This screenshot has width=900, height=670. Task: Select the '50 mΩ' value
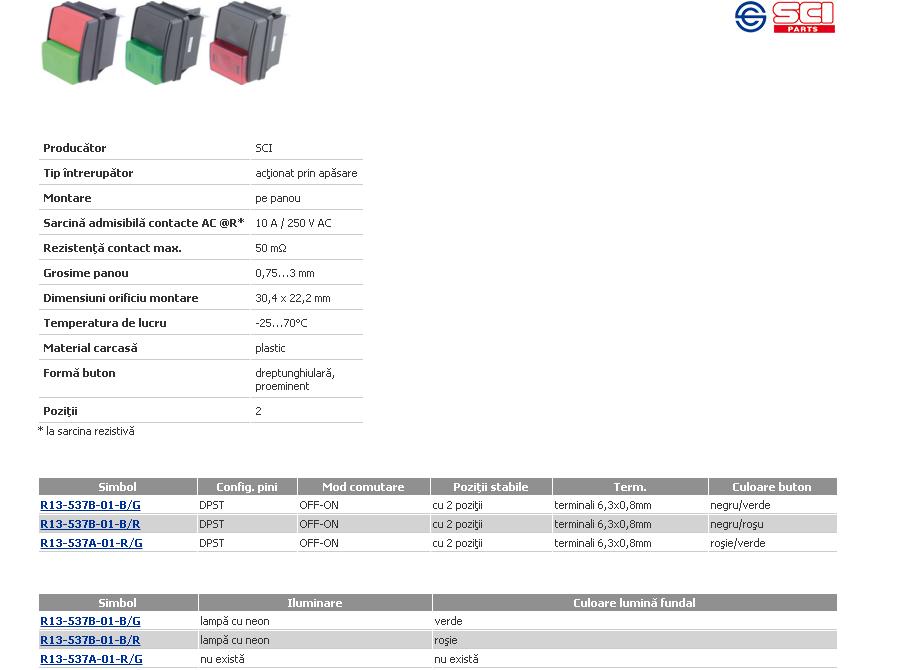pos(271,248)
